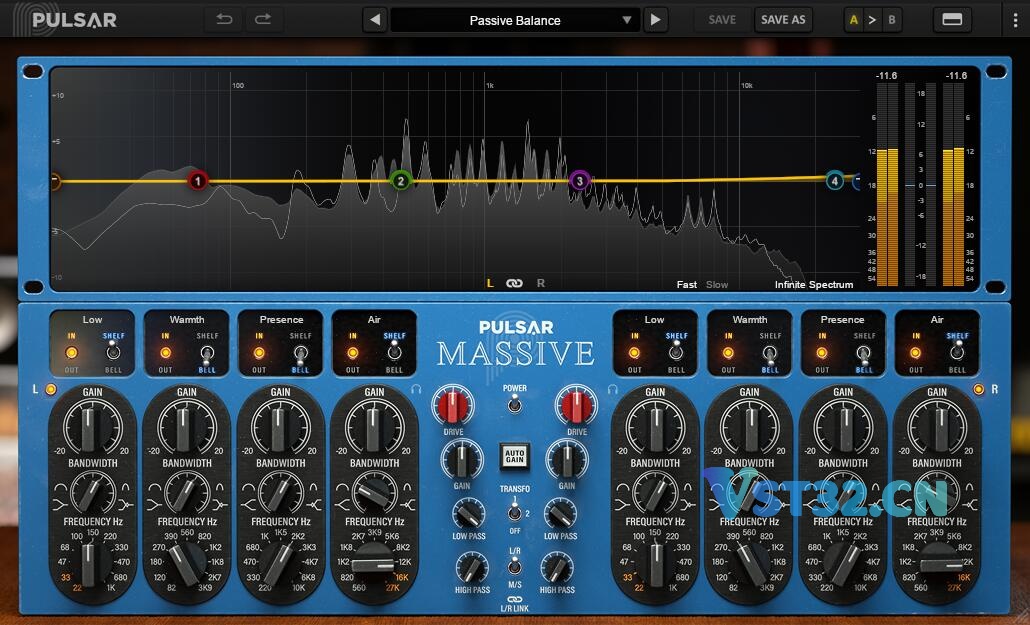Click the right HIGH PASS knob

pyautogui.click(x=557, y=568)
